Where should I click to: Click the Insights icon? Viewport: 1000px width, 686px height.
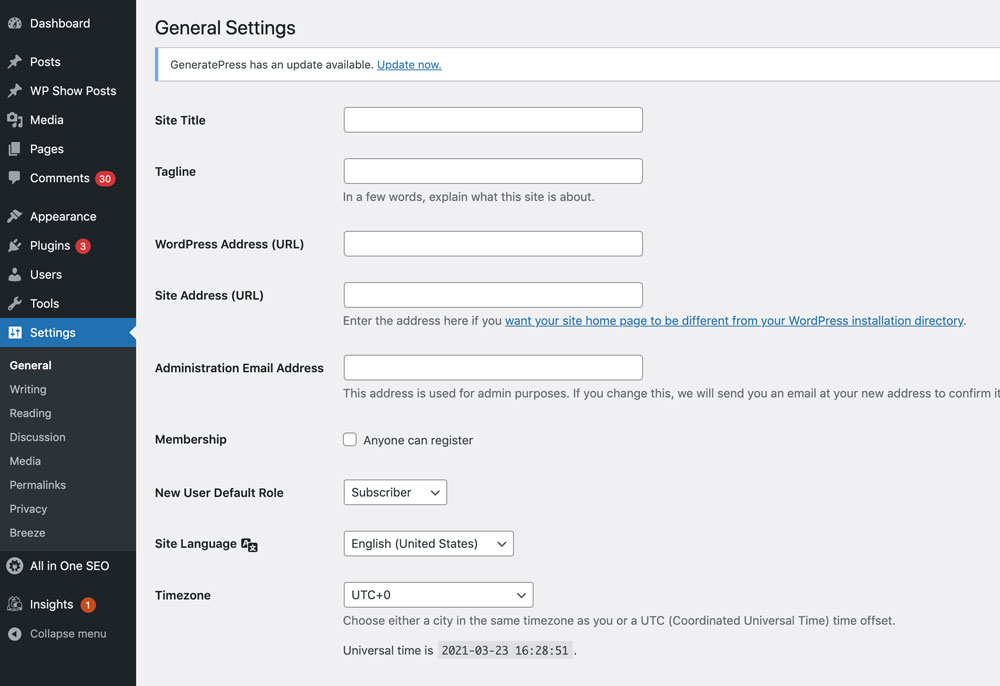click(x=15, y=604)
